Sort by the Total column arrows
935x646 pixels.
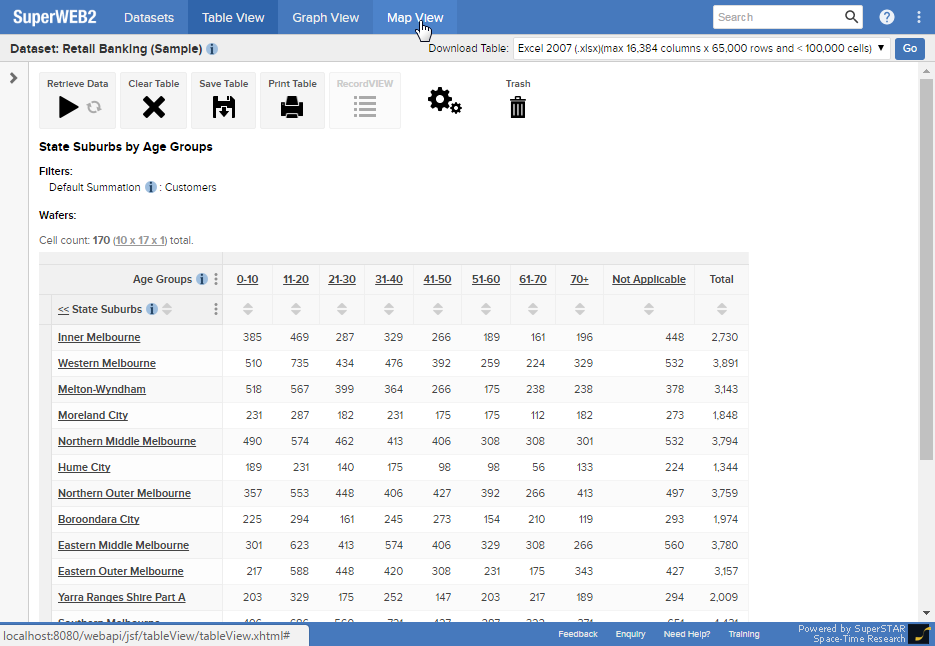(721, 309)
